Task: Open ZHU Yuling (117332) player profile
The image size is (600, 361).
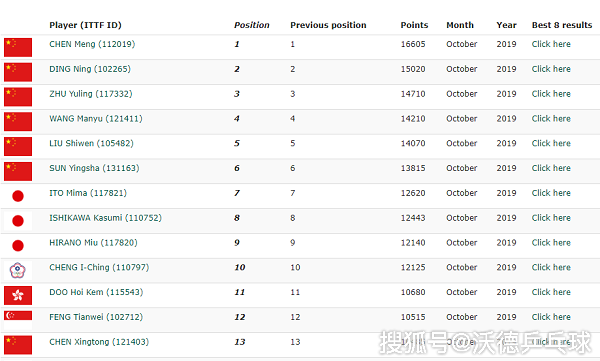Action: pyautogui.click(x=91, y=94)
